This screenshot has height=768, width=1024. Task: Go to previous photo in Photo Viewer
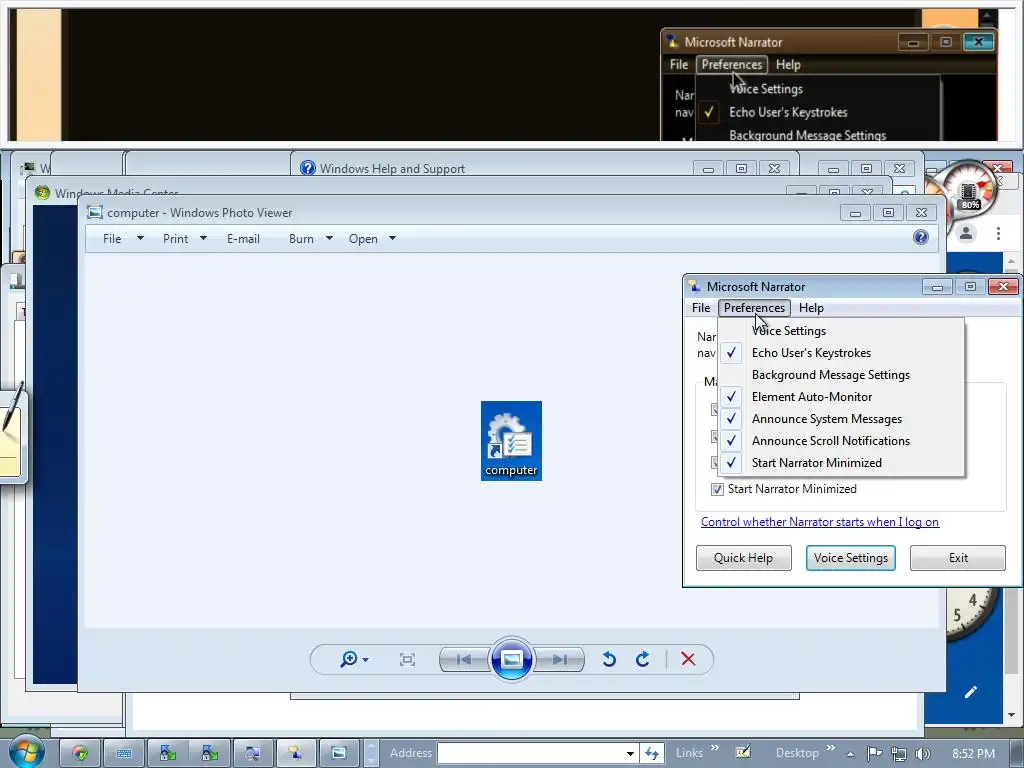pyautogui.click(x=464, y=660)
